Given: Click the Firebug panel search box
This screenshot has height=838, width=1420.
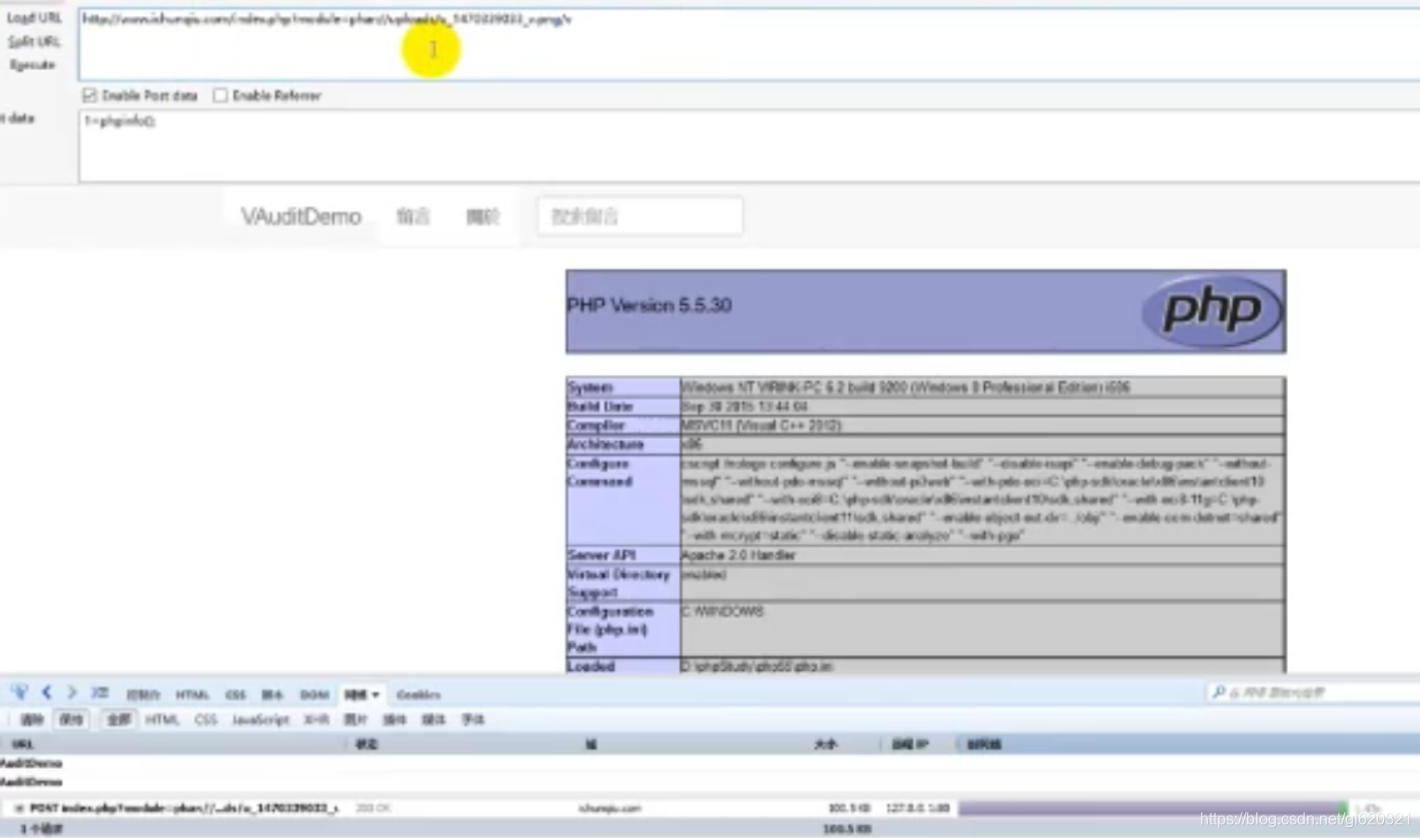Looking at the screenshot, I should (1315, 692).
